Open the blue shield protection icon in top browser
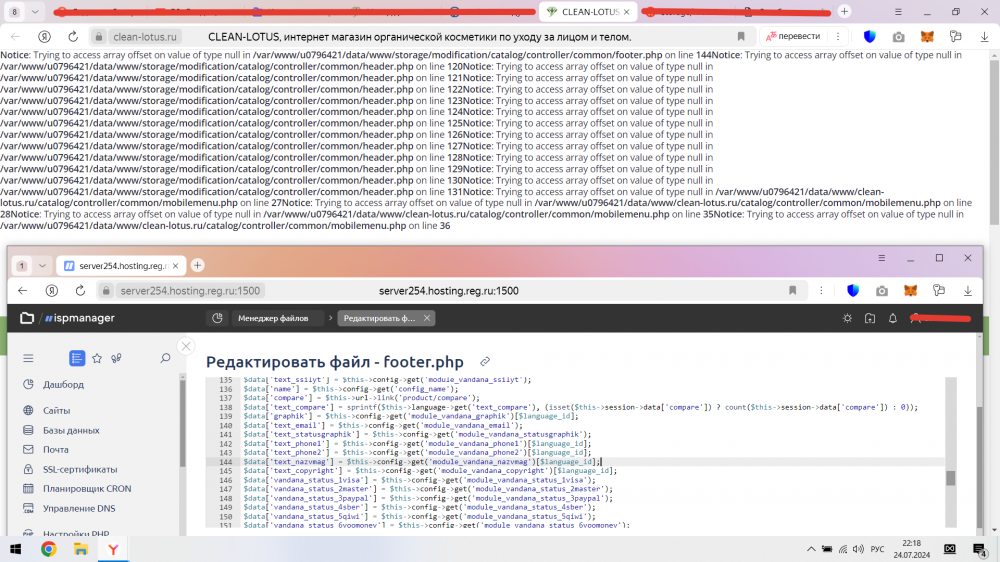This screenshot has height=562, width=1000. [x=870, y=37]
